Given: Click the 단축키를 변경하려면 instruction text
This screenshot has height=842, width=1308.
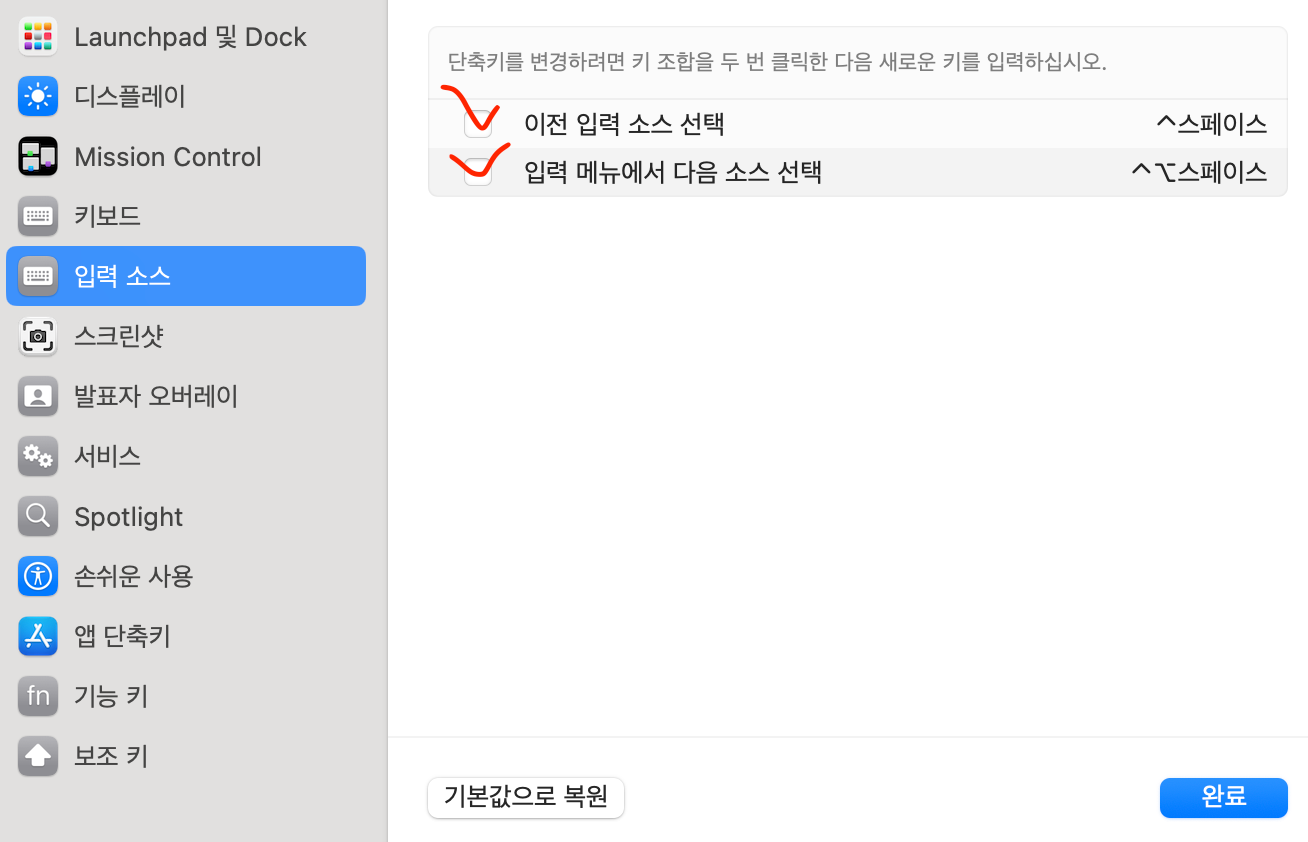Looking at the screenshot, I should coord(777,62).
